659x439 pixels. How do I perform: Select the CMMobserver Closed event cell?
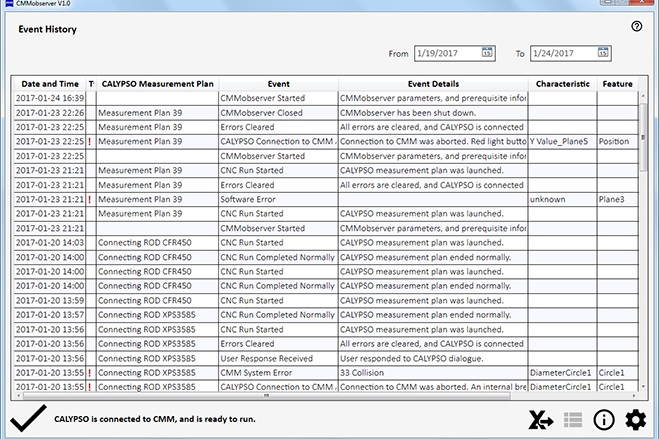[278, 113]
